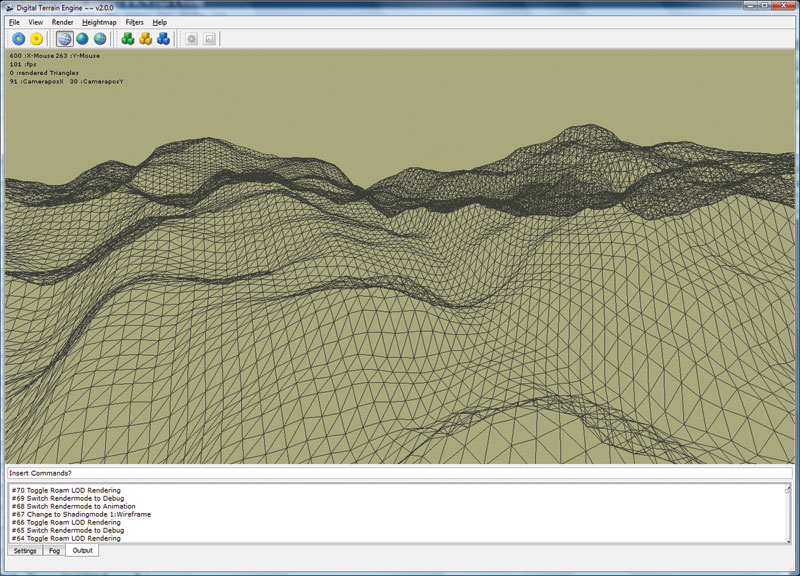The width and height of the screenshot is (800, 576).
Task: Click the wireframe terrain viewport
Action: pyautogui.click(x=399, y=257)
